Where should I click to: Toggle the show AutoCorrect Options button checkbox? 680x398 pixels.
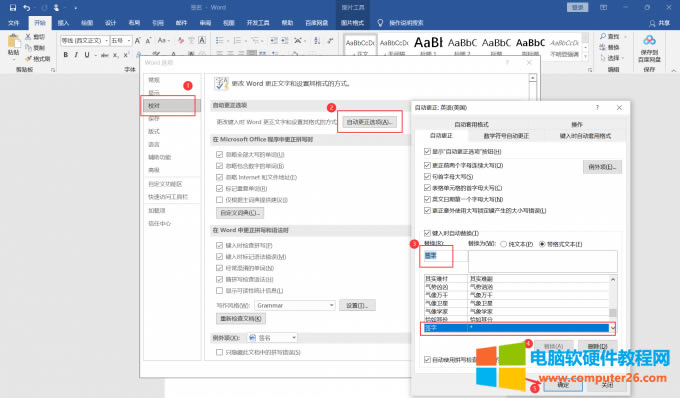tap(427, 151)
